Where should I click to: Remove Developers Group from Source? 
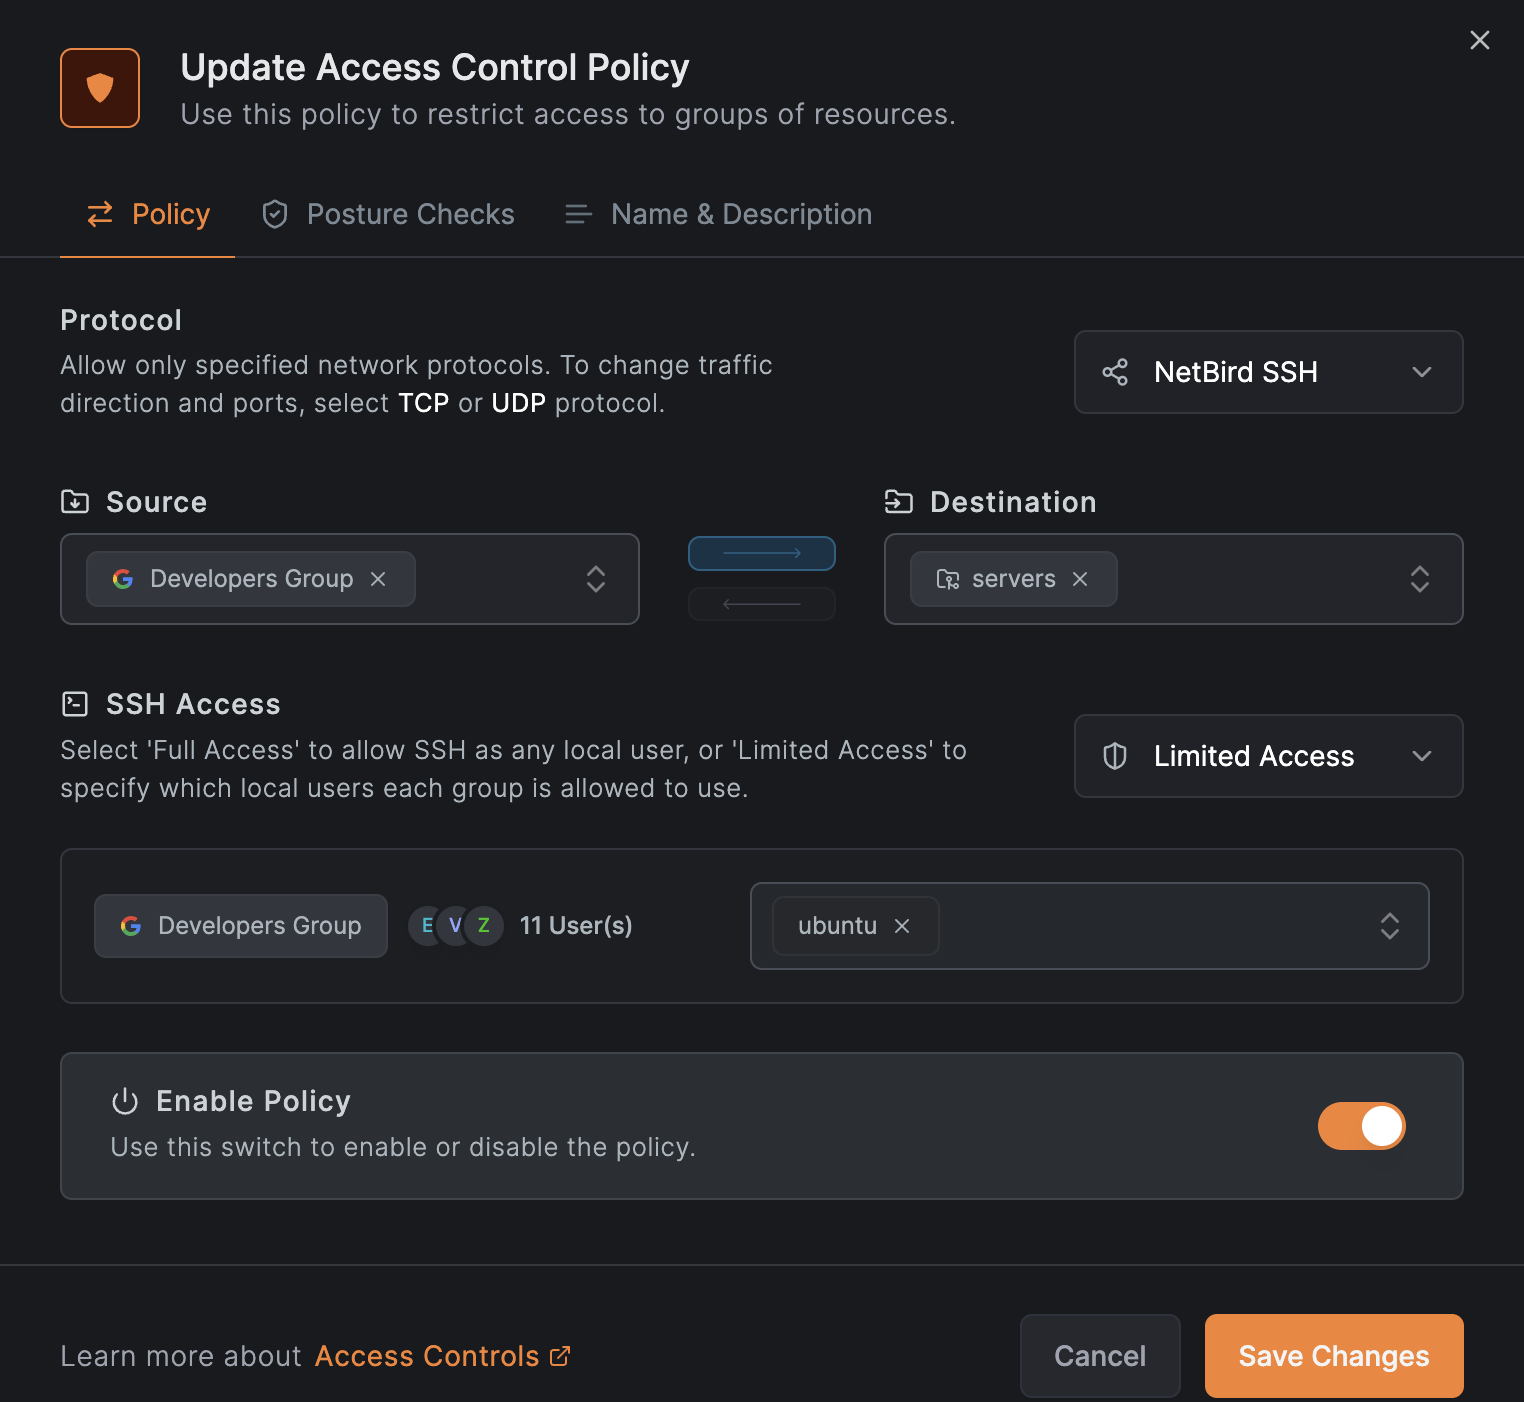click(378, 579)
